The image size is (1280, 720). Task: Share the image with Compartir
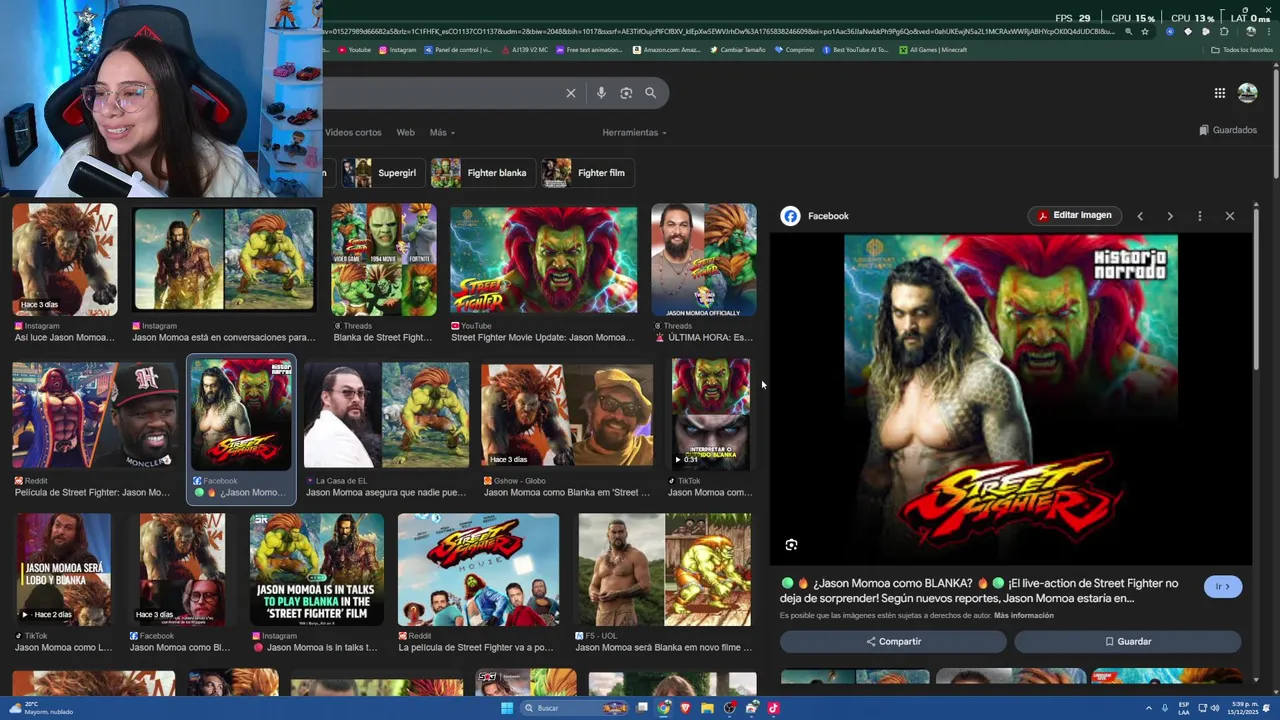[x=893, y=642]
